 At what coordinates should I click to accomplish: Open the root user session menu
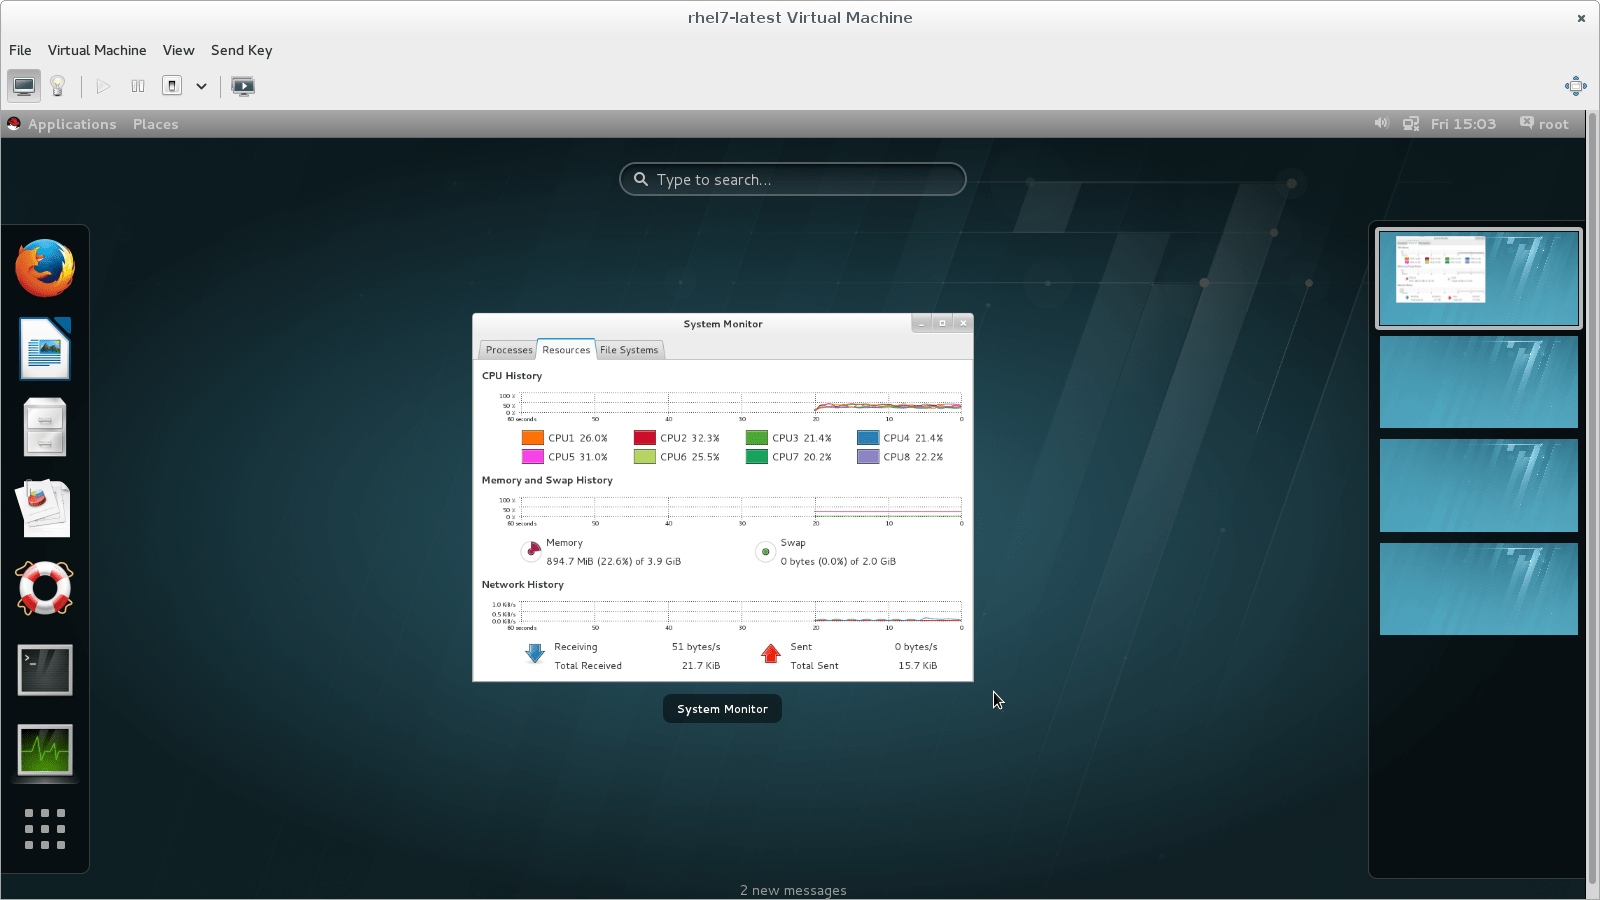1544,123
